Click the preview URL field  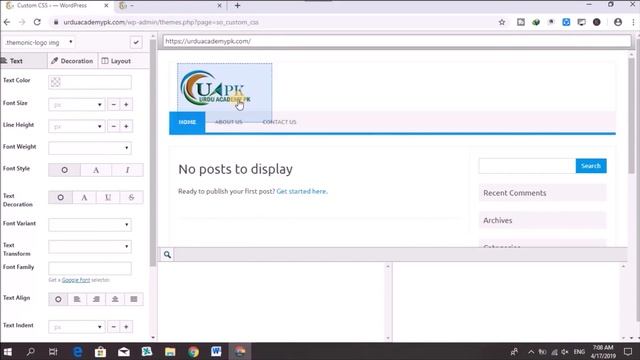click(x=397, y=41)
